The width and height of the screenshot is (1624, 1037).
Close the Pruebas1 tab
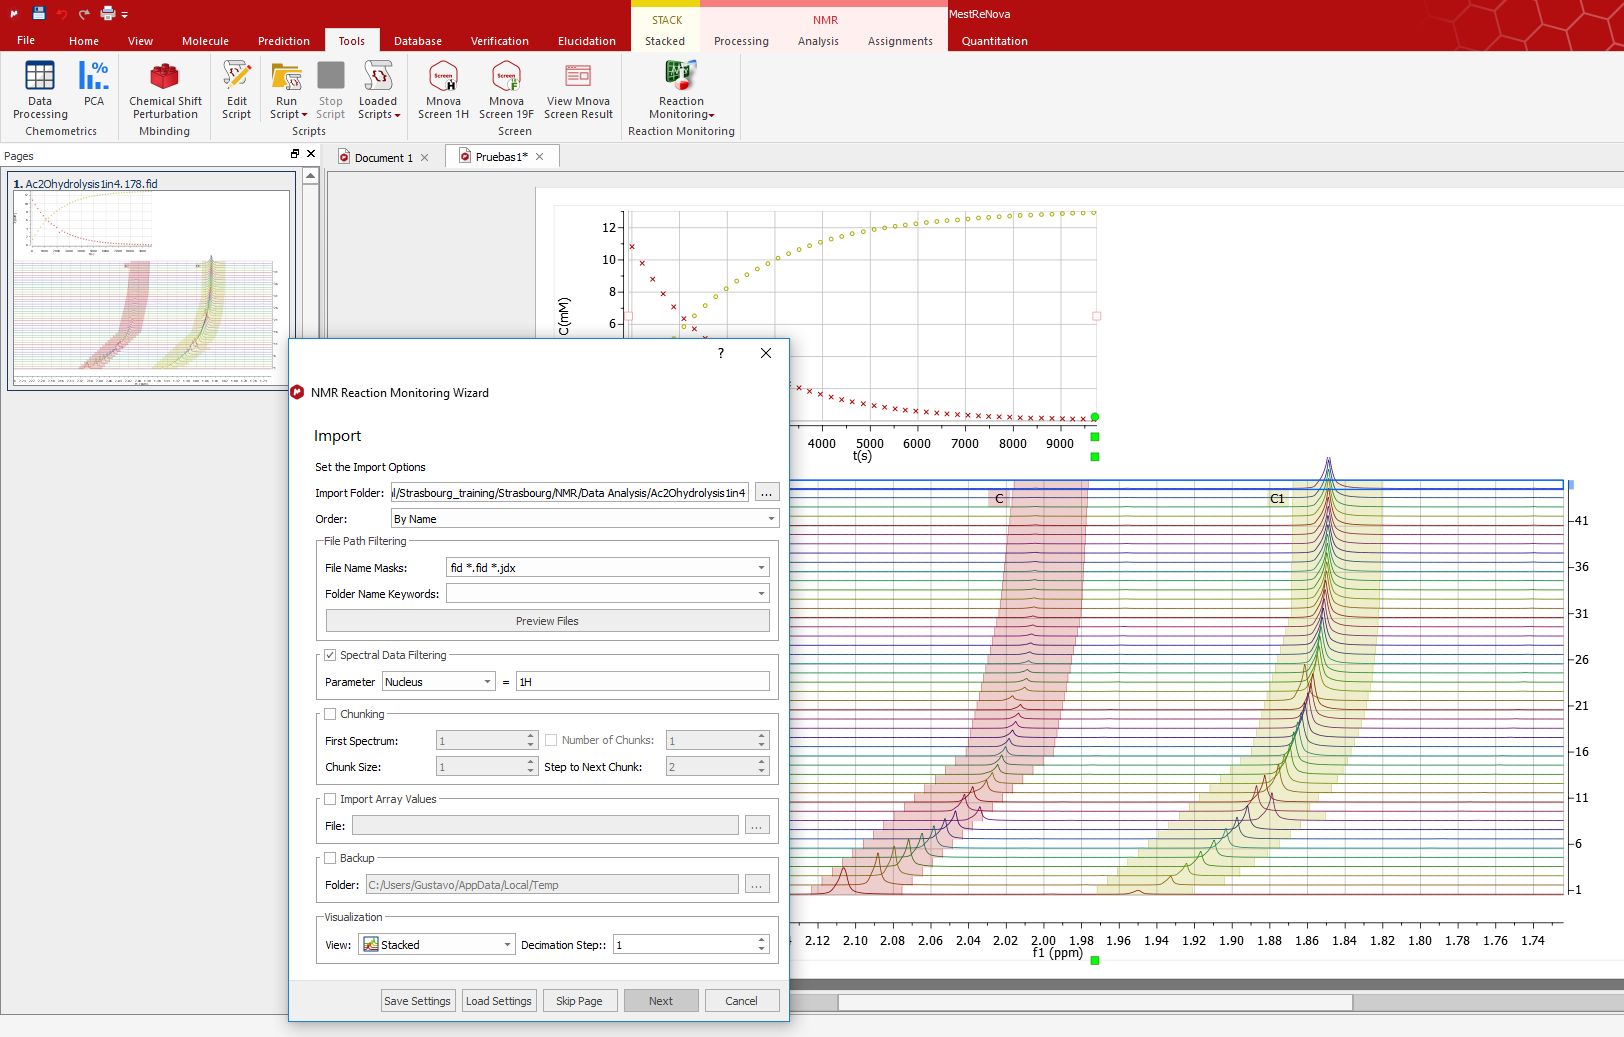[540, 157]
